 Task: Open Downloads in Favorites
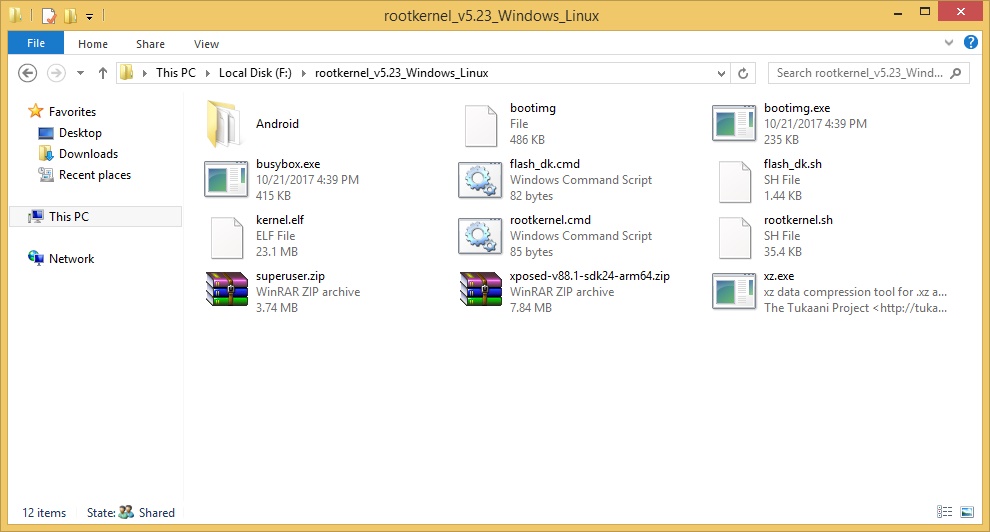click(88, 154)
